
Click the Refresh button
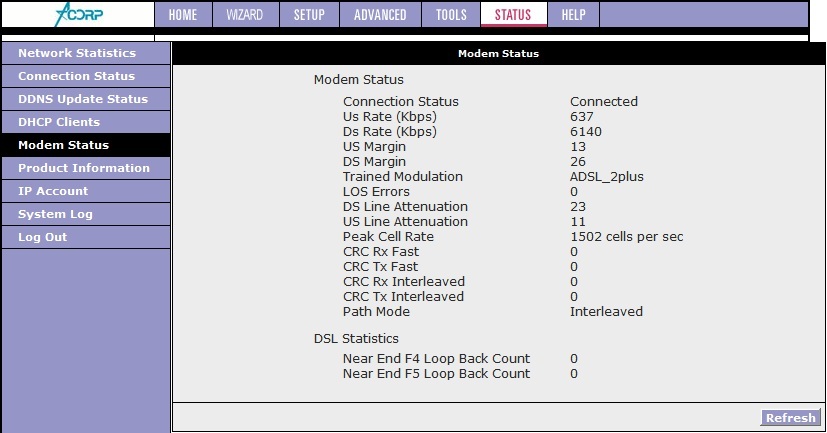pos(791,418)
